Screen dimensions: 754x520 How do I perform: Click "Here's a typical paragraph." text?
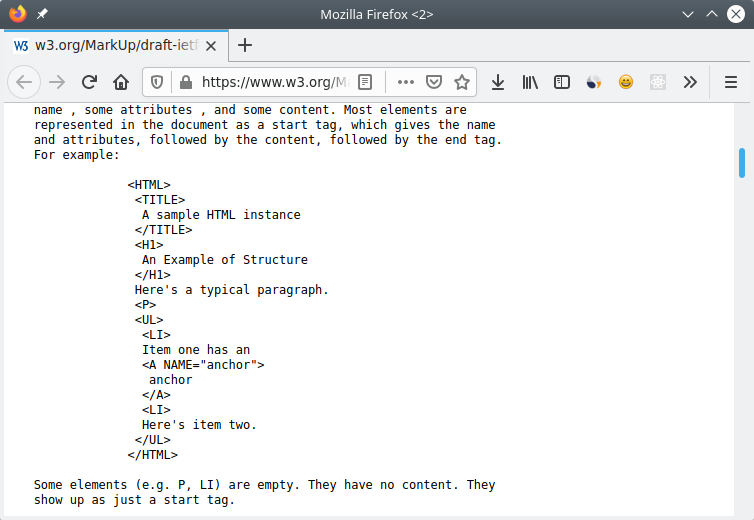232,290
